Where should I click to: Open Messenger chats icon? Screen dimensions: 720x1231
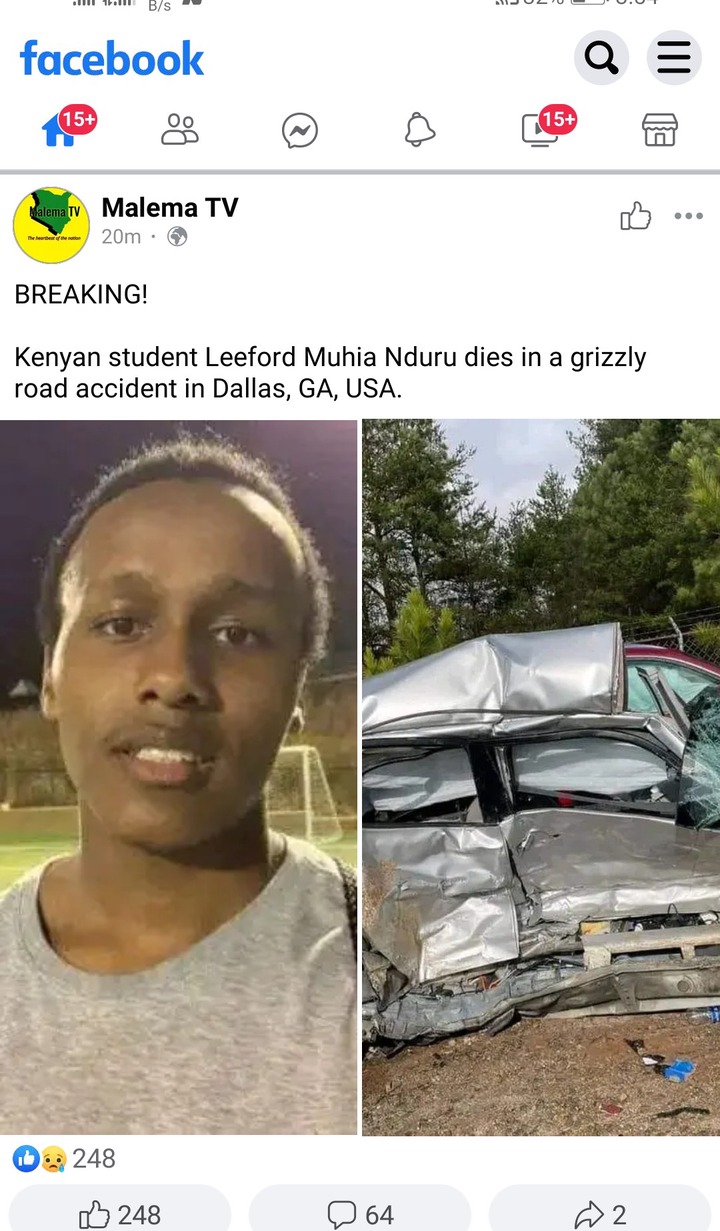click(x=300, y=130)
